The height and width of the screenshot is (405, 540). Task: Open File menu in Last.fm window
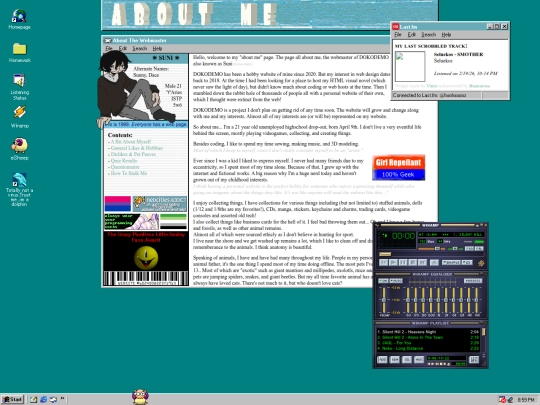click(x=398, y=34)
